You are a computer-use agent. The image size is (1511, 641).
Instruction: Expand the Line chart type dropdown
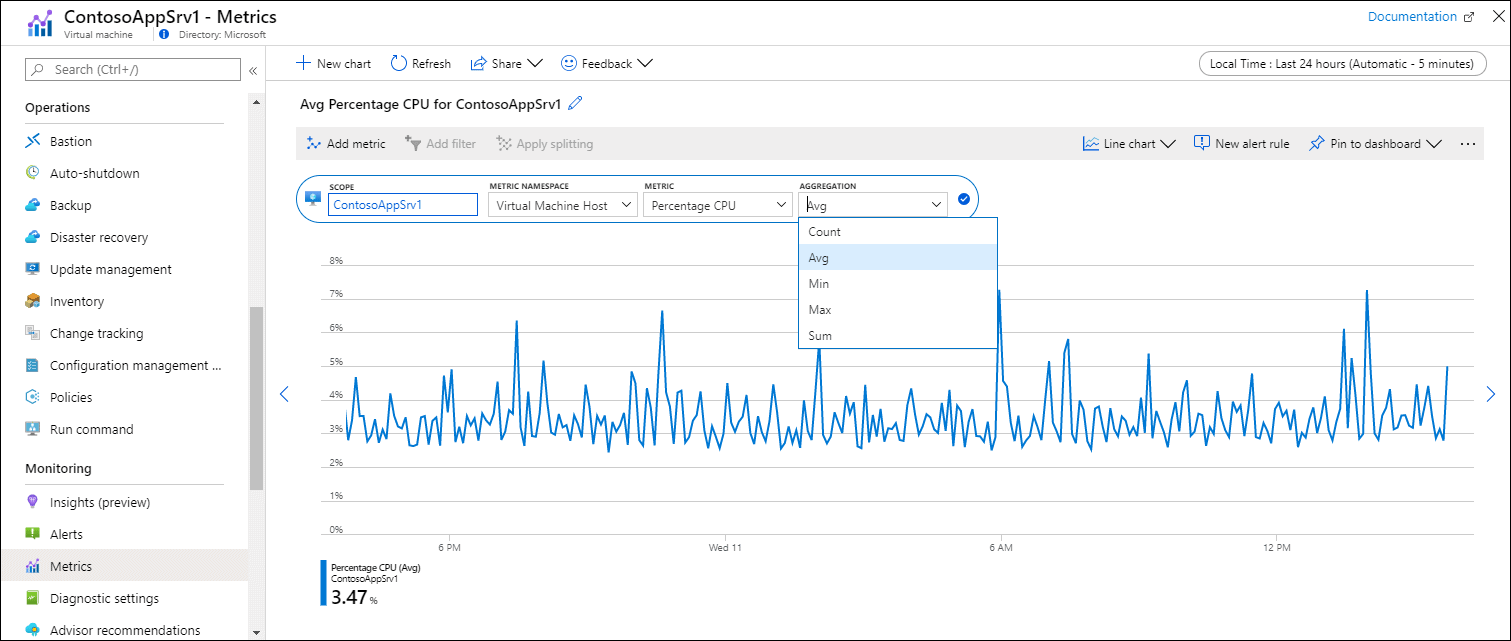click(1129, 144)
